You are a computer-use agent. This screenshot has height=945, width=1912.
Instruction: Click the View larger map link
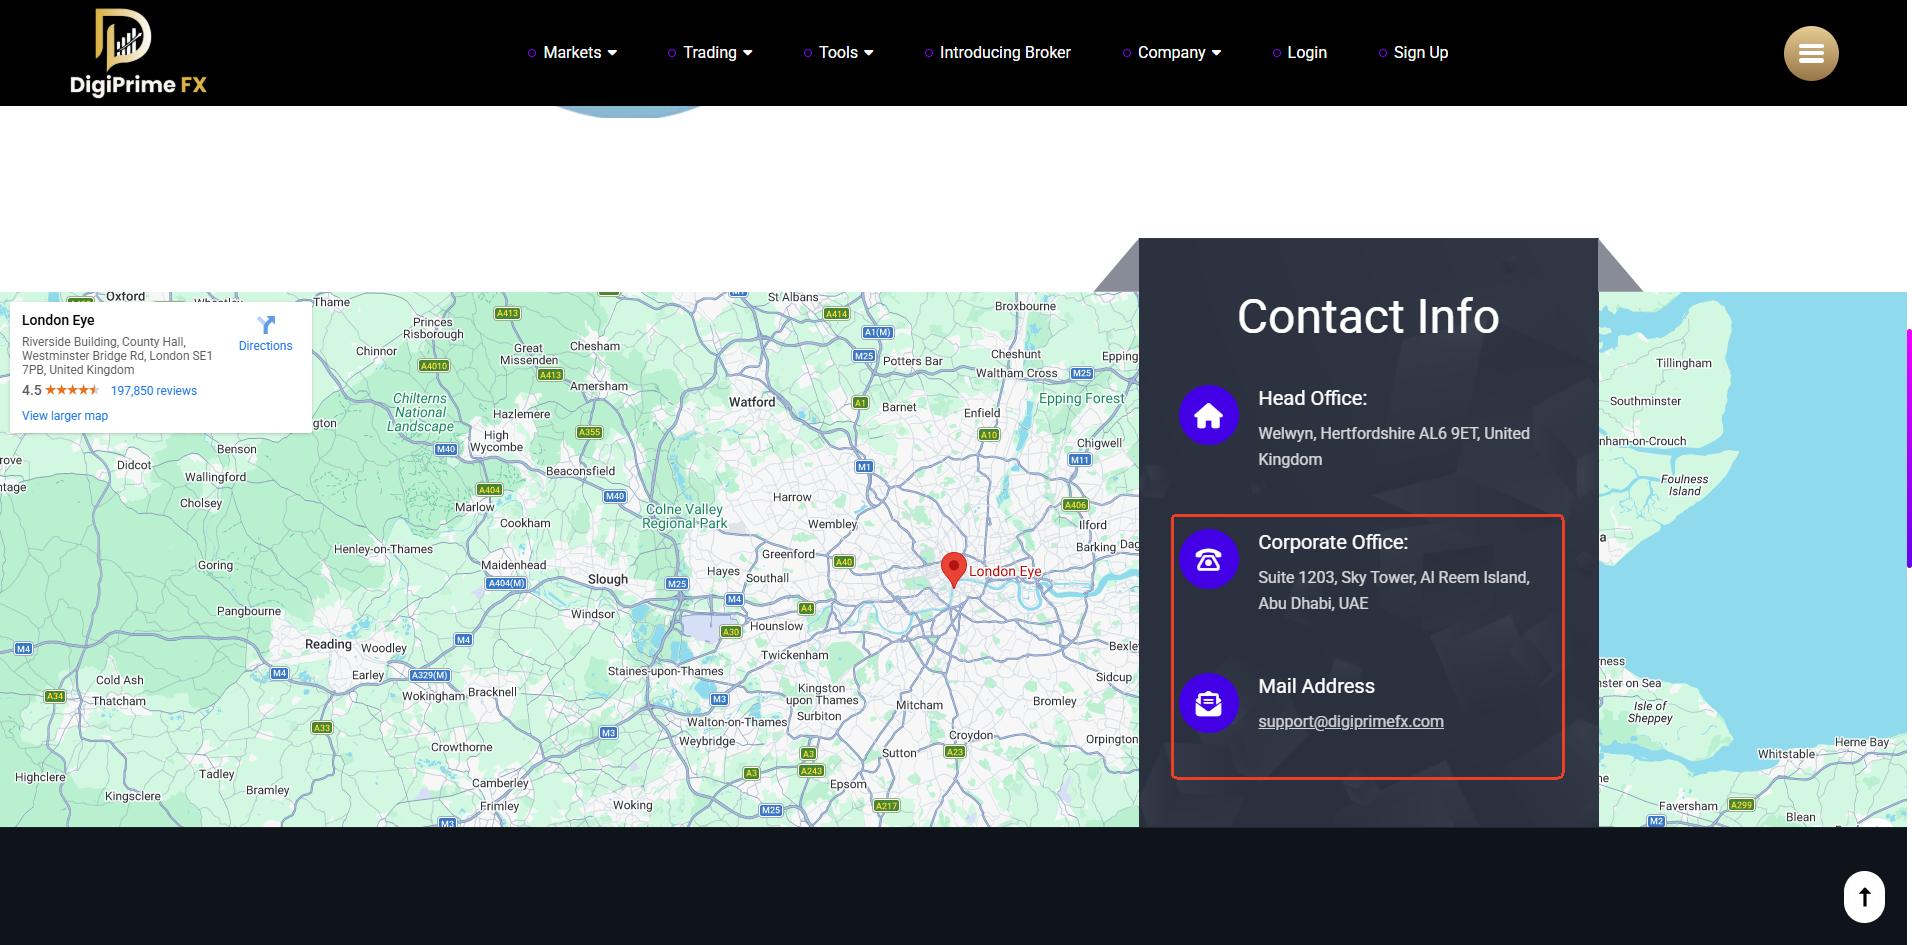tap(65, 416)
